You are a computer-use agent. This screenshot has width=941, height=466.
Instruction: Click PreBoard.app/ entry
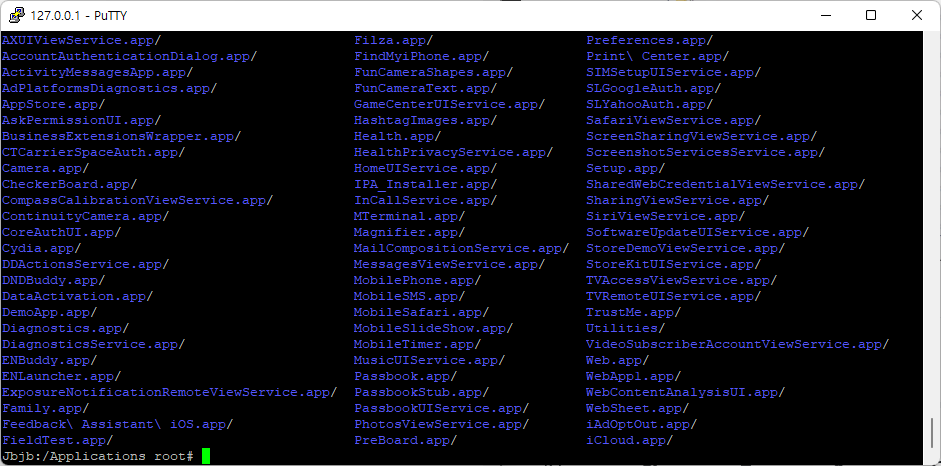coord(406,441)
